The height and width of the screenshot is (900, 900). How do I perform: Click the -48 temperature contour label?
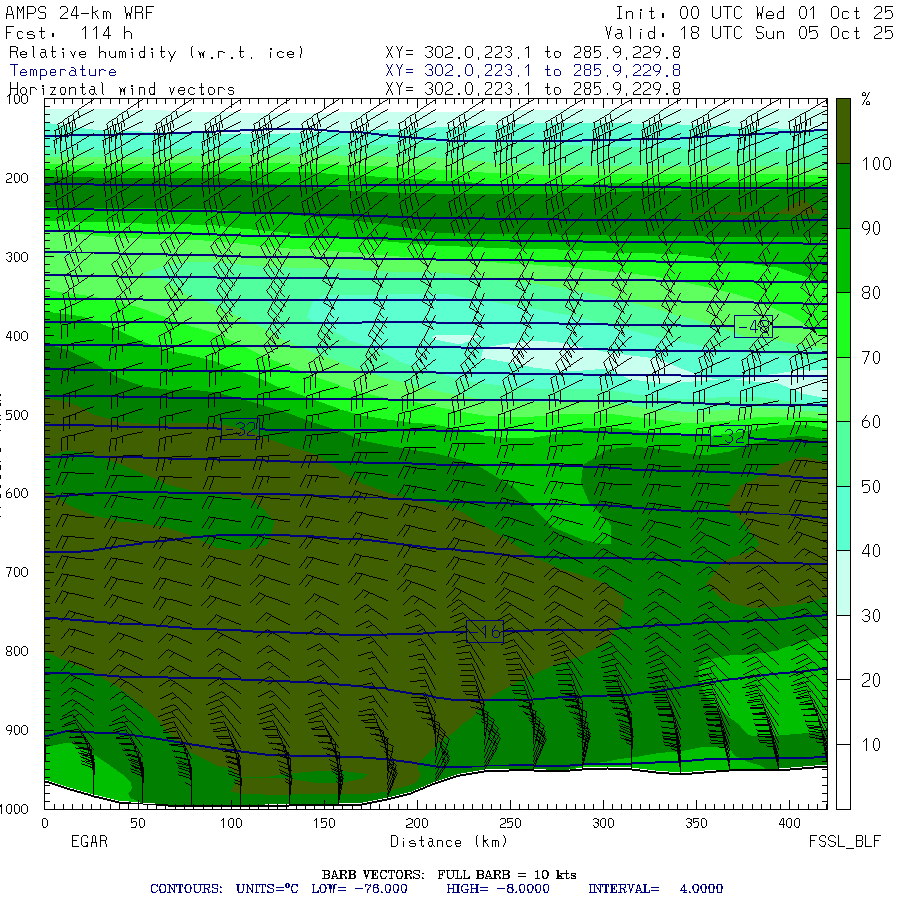tap(753, 326)
